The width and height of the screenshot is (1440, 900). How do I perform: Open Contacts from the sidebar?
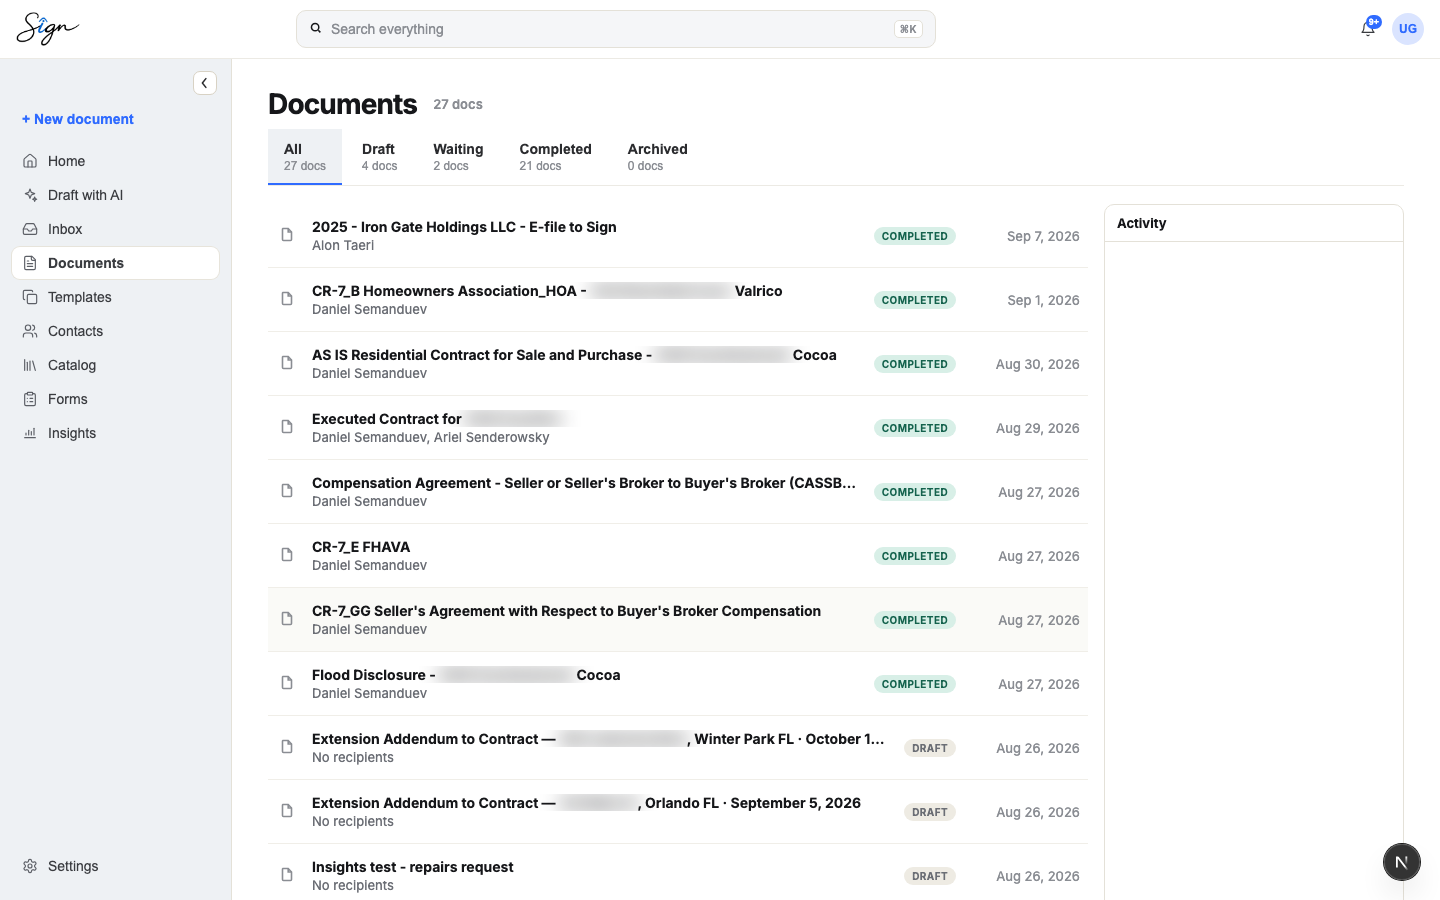pyautogui.click(x=115, y=331)
